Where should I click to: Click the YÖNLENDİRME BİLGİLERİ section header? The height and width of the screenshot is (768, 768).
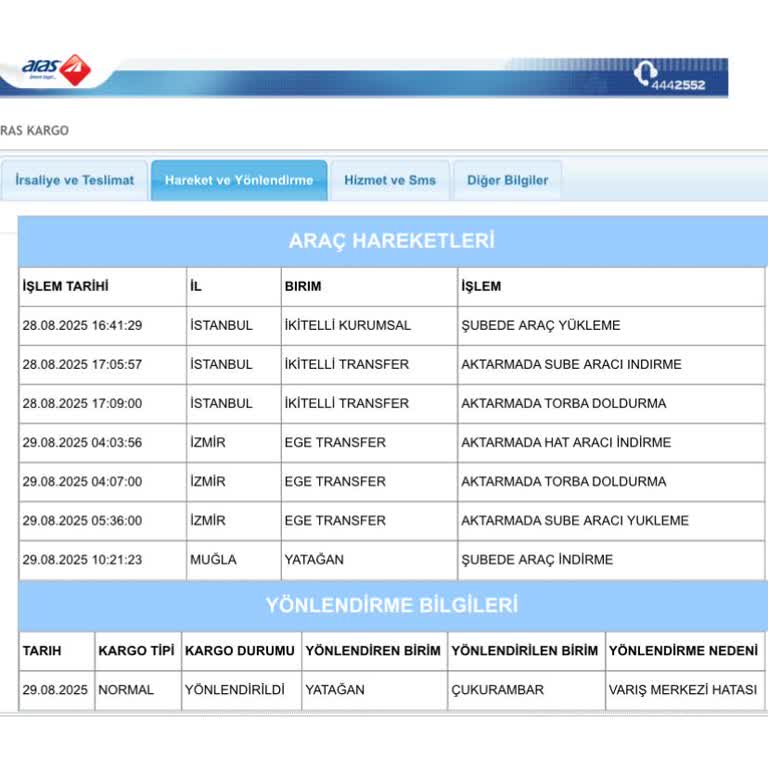[392, 605]
